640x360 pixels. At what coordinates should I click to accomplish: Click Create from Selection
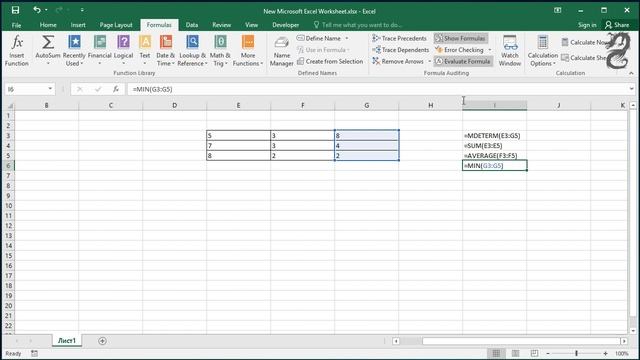330,61
